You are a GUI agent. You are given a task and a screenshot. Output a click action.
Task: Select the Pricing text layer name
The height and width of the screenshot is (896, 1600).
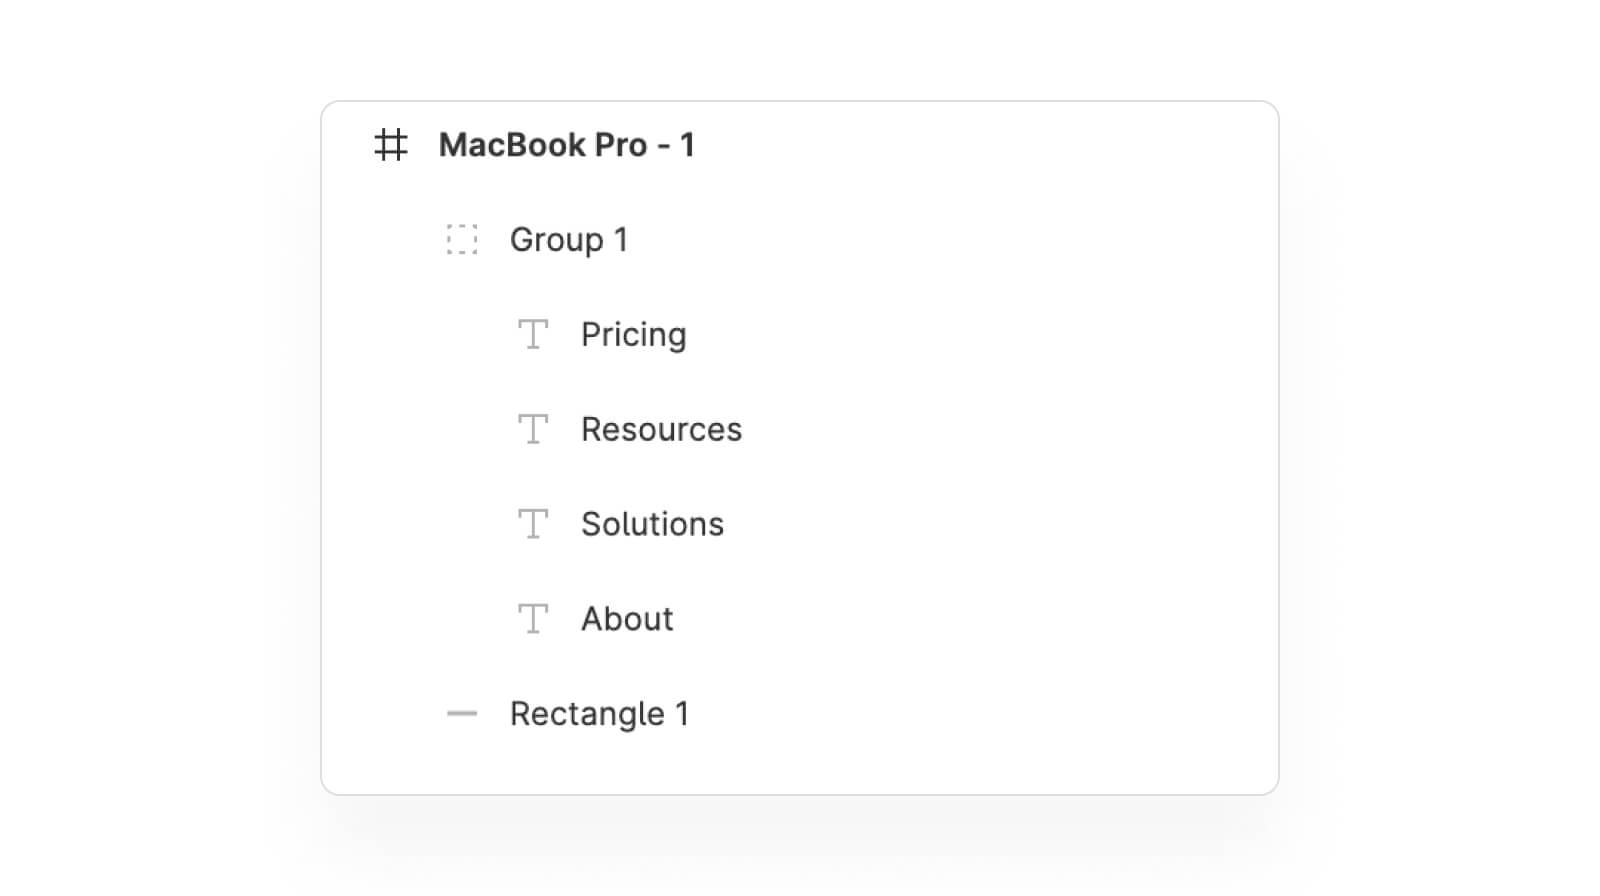633,334
